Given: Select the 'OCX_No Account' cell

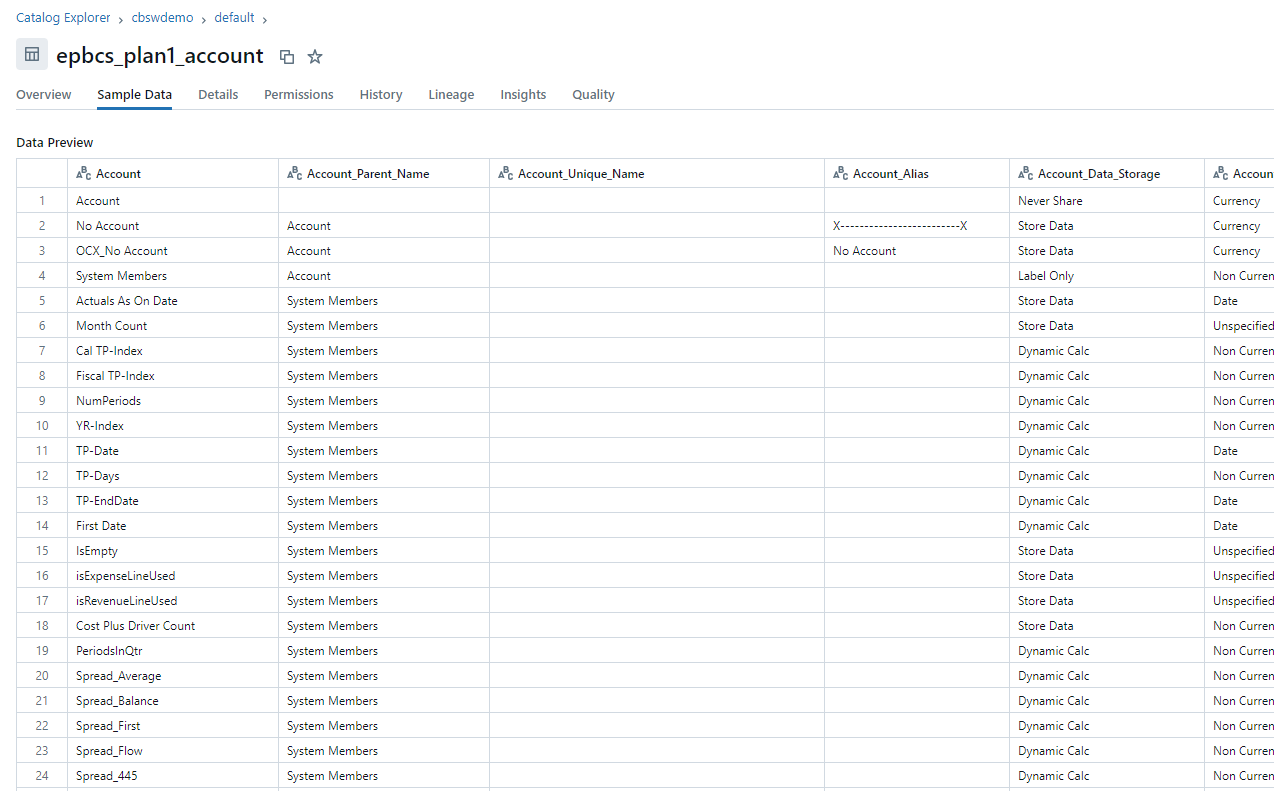Looking at the screenshot, I should pyautogui.click(x=122, y=251).
